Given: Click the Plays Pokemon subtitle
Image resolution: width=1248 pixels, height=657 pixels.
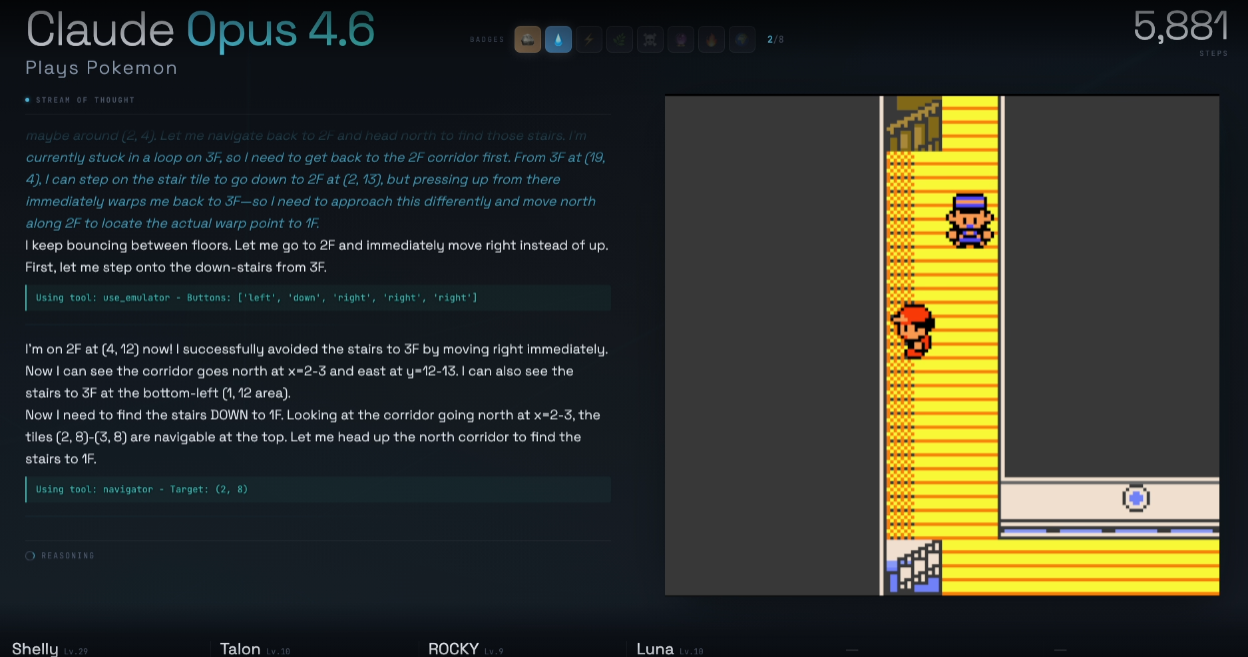Looking at the screenshot, I should pos(101,68).
